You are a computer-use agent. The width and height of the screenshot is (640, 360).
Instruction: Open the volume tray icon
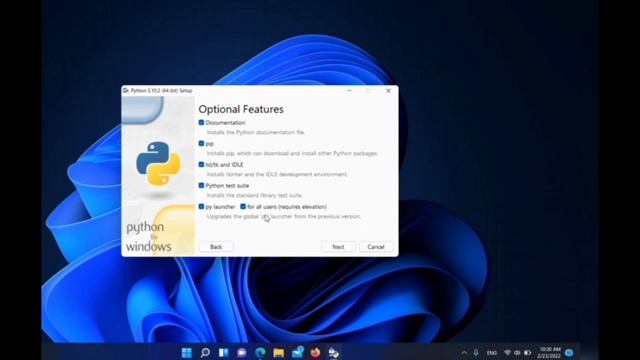517,353
